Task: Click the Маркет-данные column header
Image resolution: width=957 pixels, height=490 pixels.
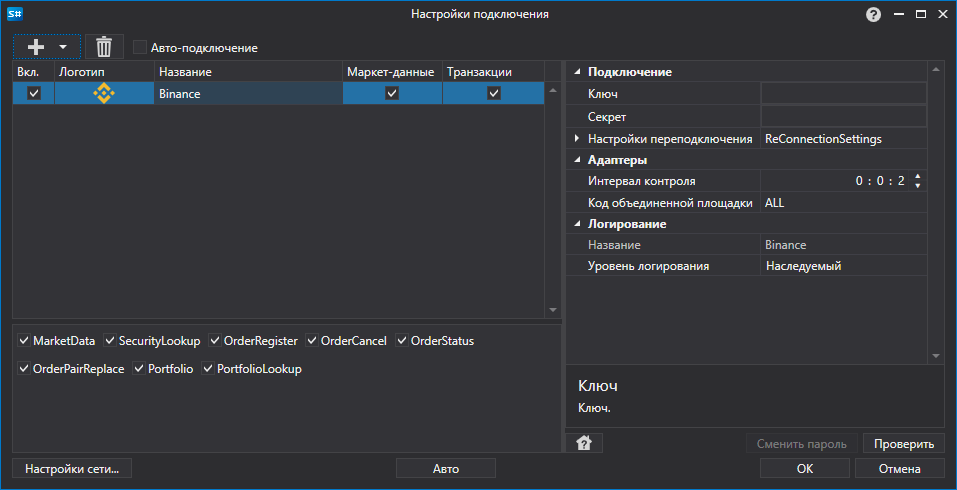Action: pyautogui.click(x=392, y=72)
